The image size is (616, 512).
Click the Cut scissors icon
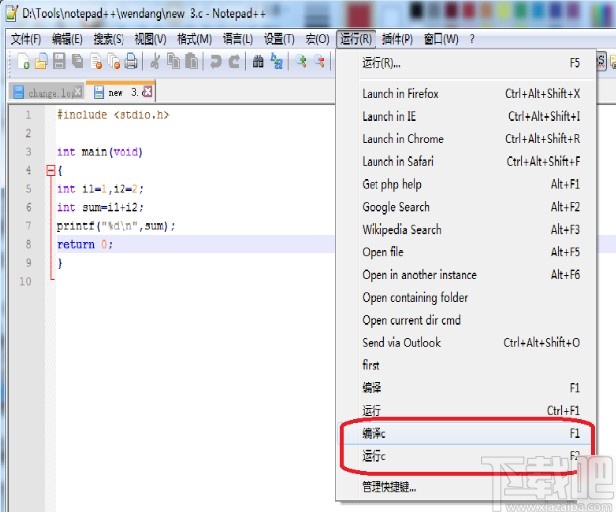[x=158, y=62]
